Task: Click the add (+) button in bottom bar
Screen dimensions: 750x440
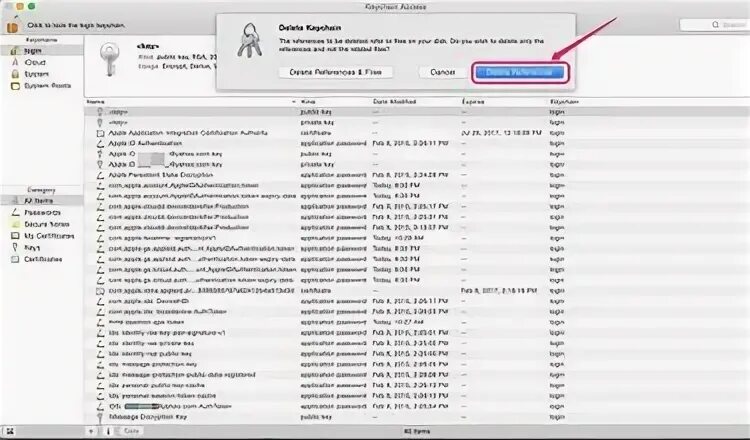Action: [91, 431]
